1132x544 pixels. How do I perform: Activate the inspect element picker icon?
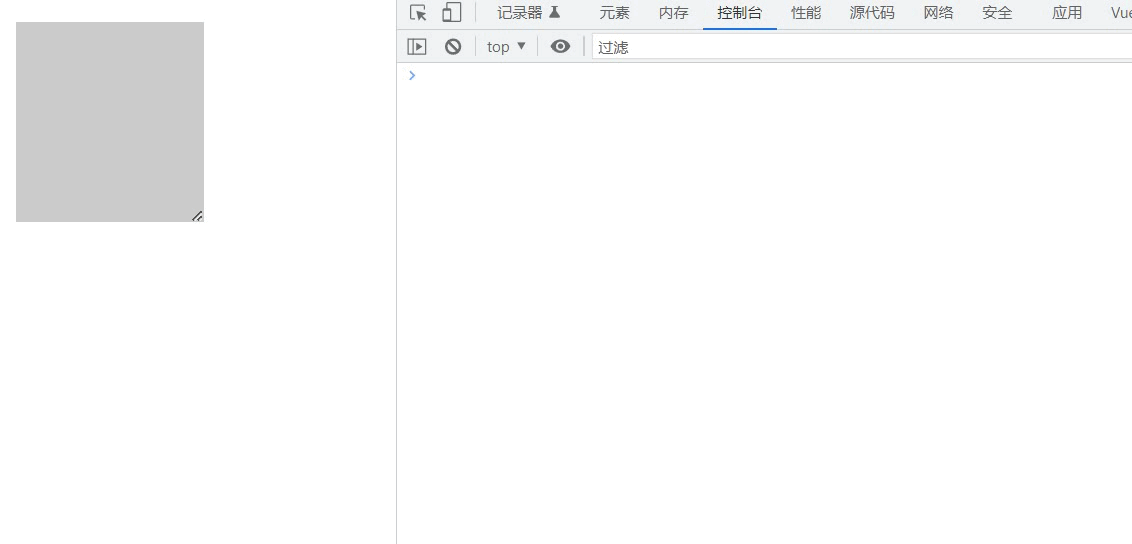[x=418, y=13]
